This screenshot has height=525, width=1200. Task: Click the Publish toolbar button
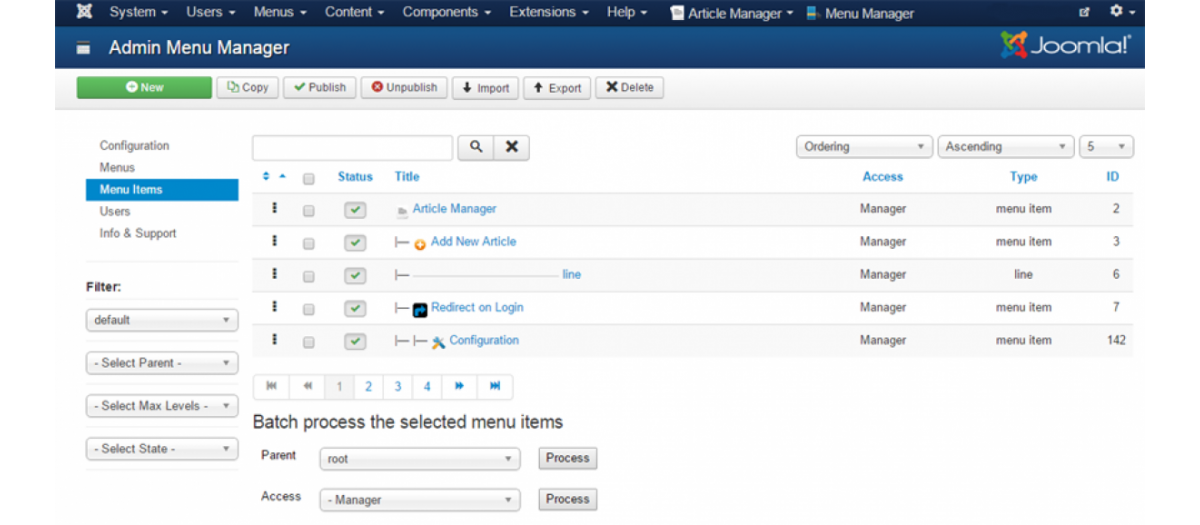[320, 87]
